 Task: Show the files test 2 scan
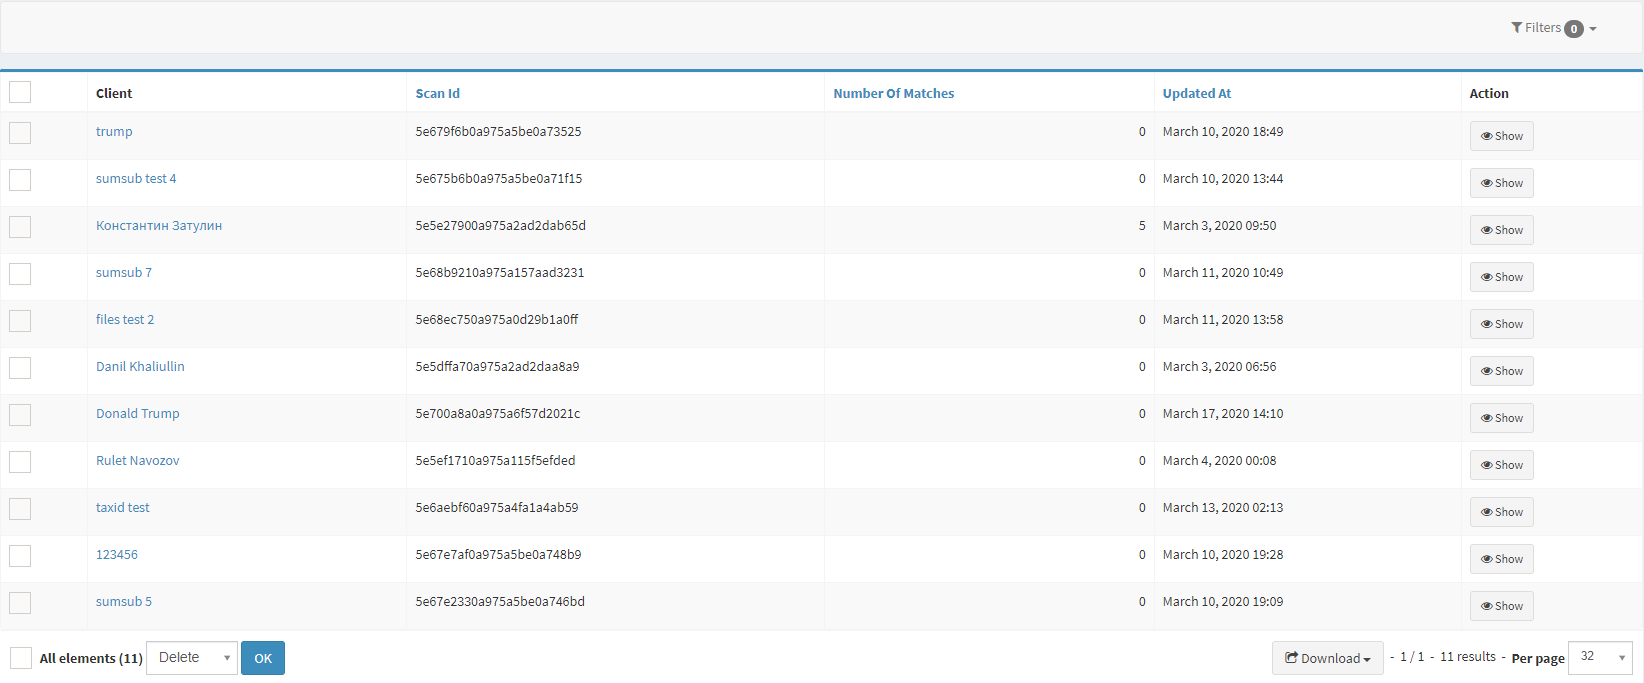click(1501, 324)
